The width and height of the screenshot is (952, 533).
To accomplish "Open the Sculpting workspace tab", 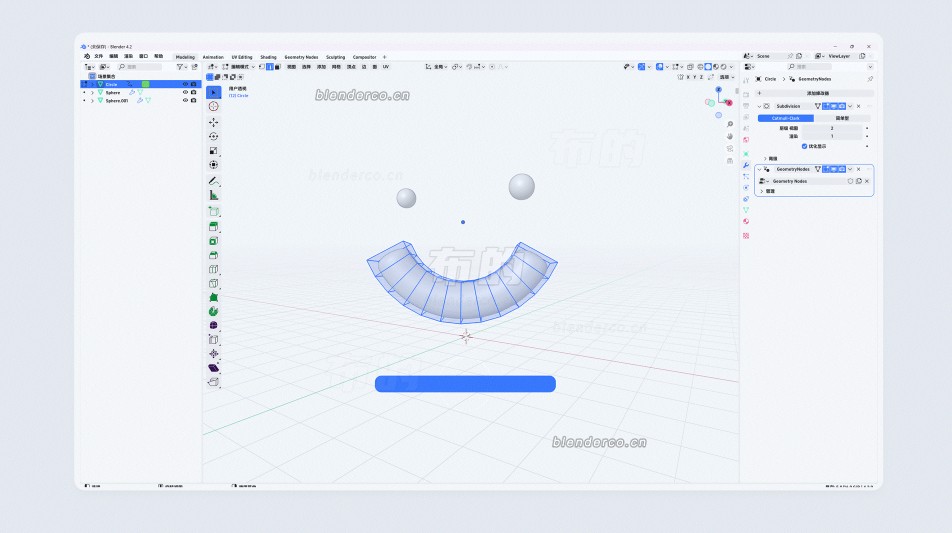I will point(335,57).
